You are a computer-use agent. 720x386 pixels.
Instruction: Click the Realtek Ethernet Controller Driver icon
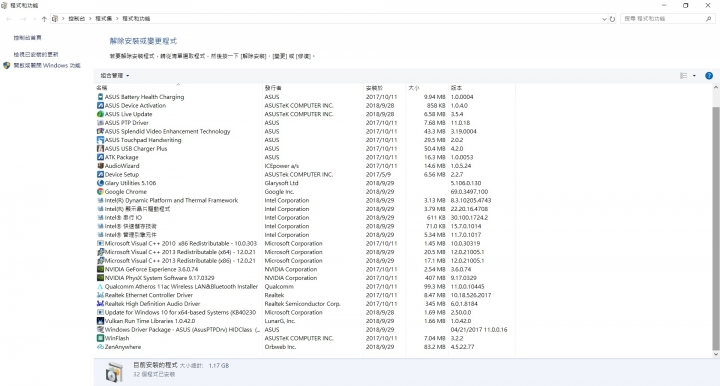pos(101,295)
